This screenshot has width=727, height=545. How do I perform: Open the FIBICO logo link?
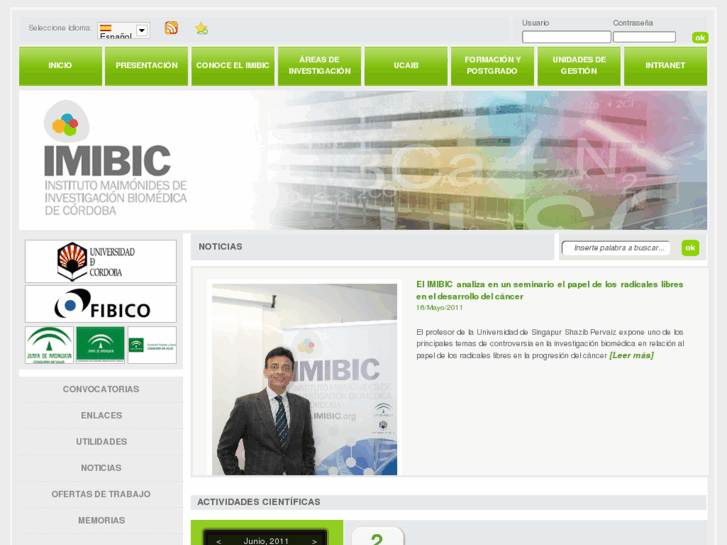pyautogui.click(x=101, y=304)
